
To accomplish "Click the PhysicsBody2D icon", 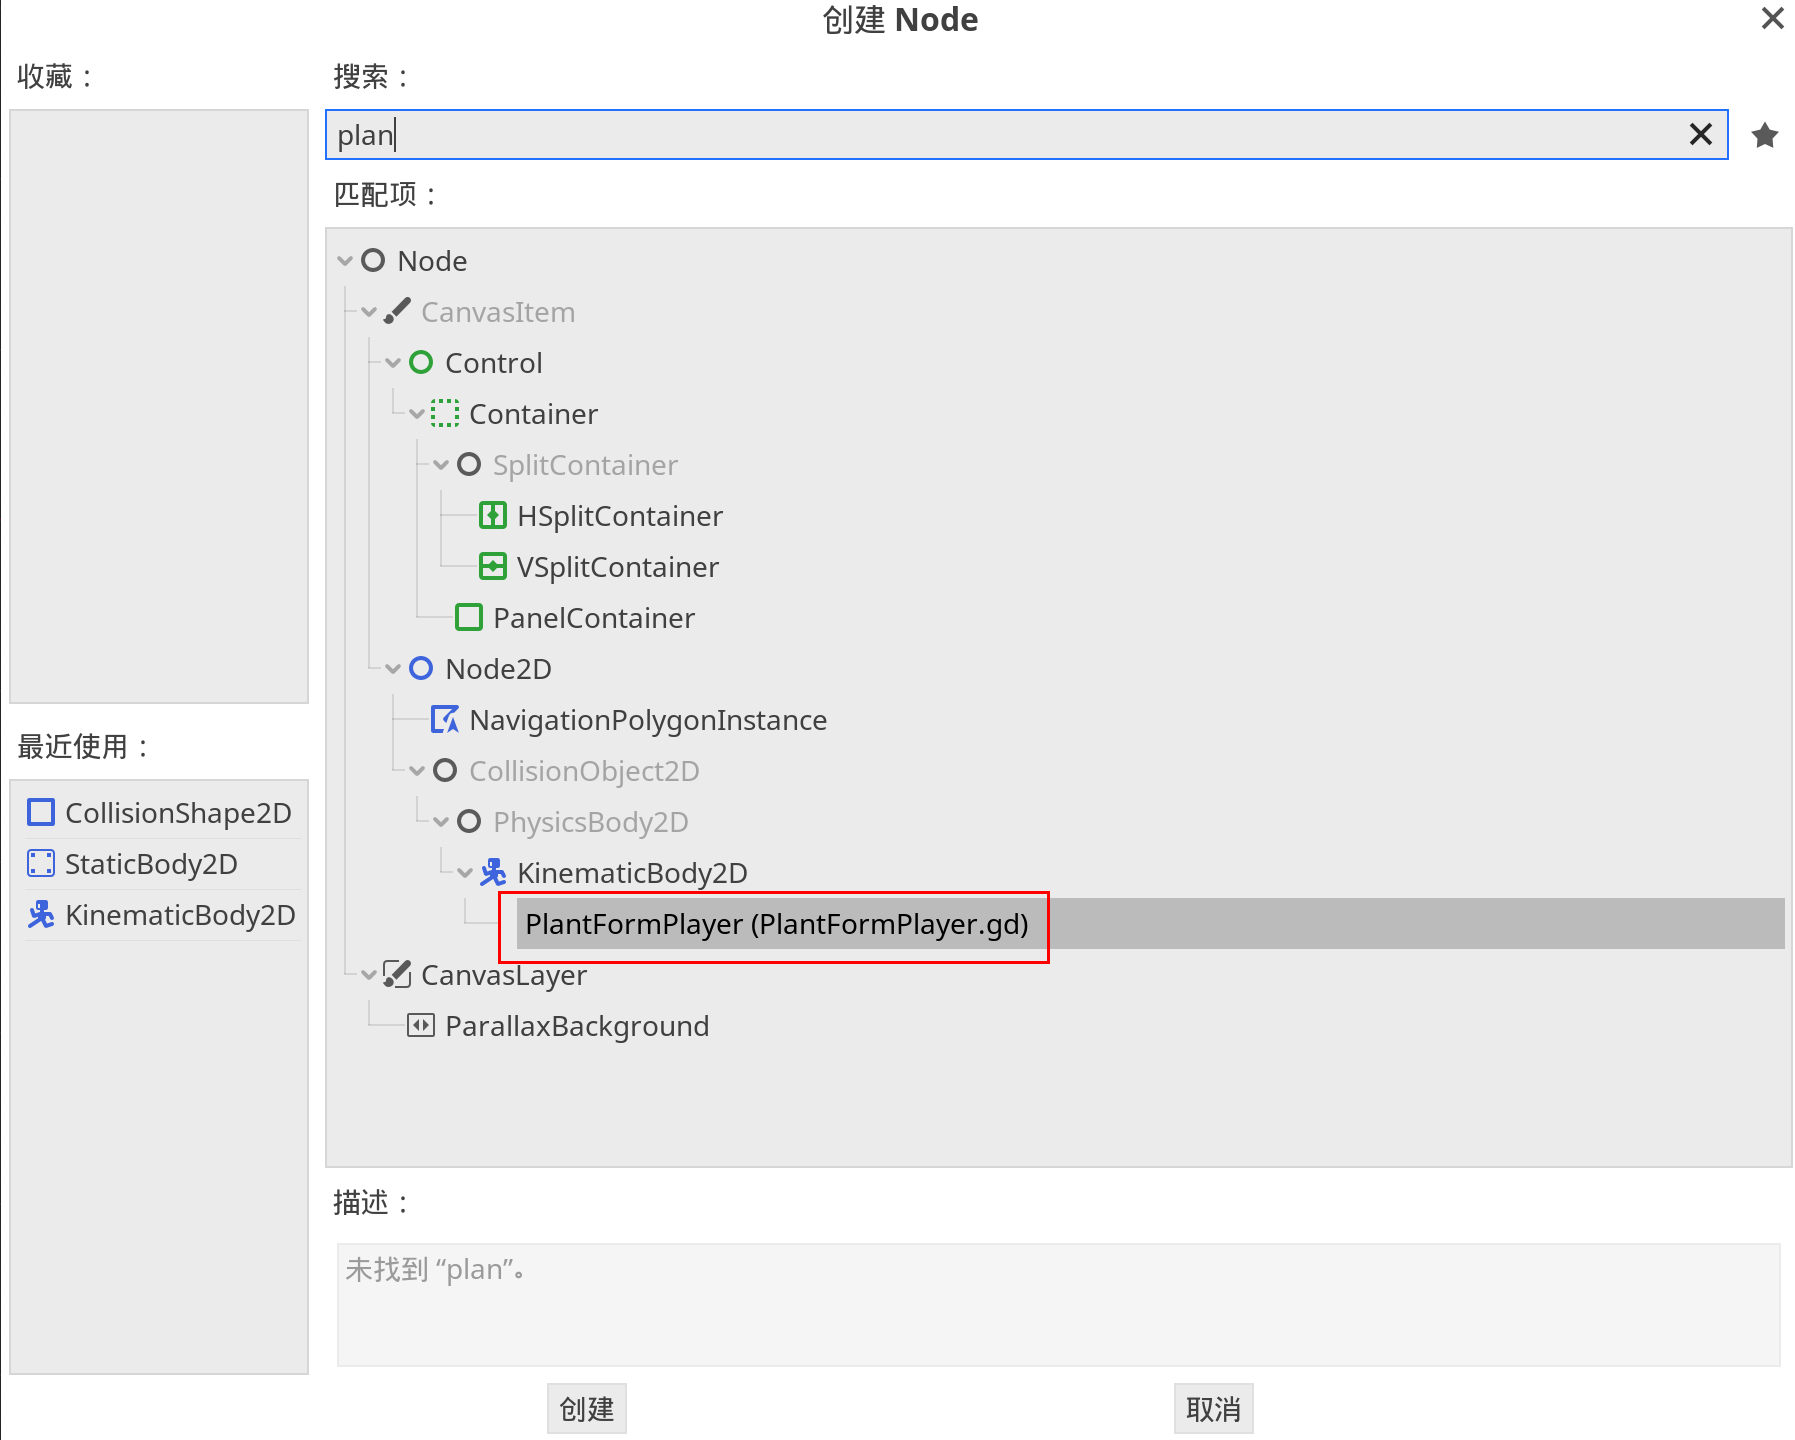I will (469, 821).
